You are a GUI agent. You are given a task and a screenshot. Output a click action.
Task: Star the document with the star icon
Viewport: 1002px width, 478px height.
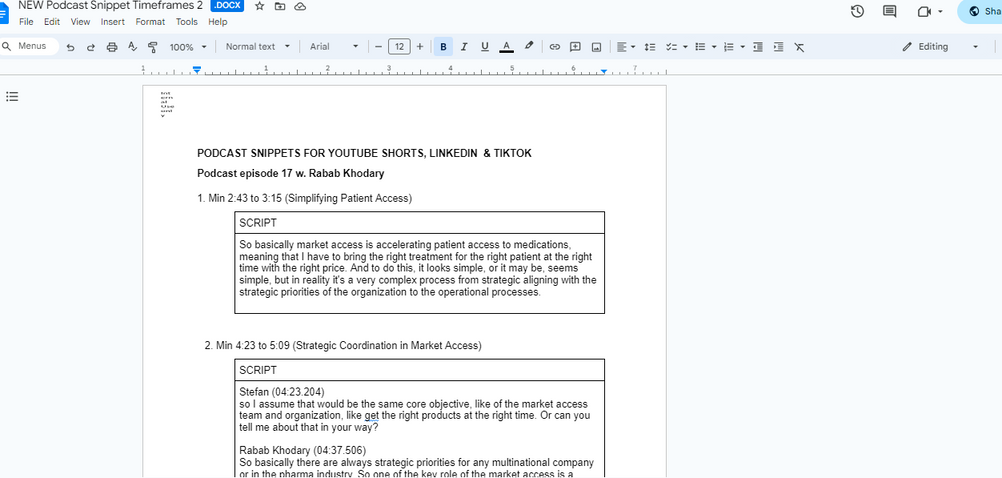click(260, 6)
